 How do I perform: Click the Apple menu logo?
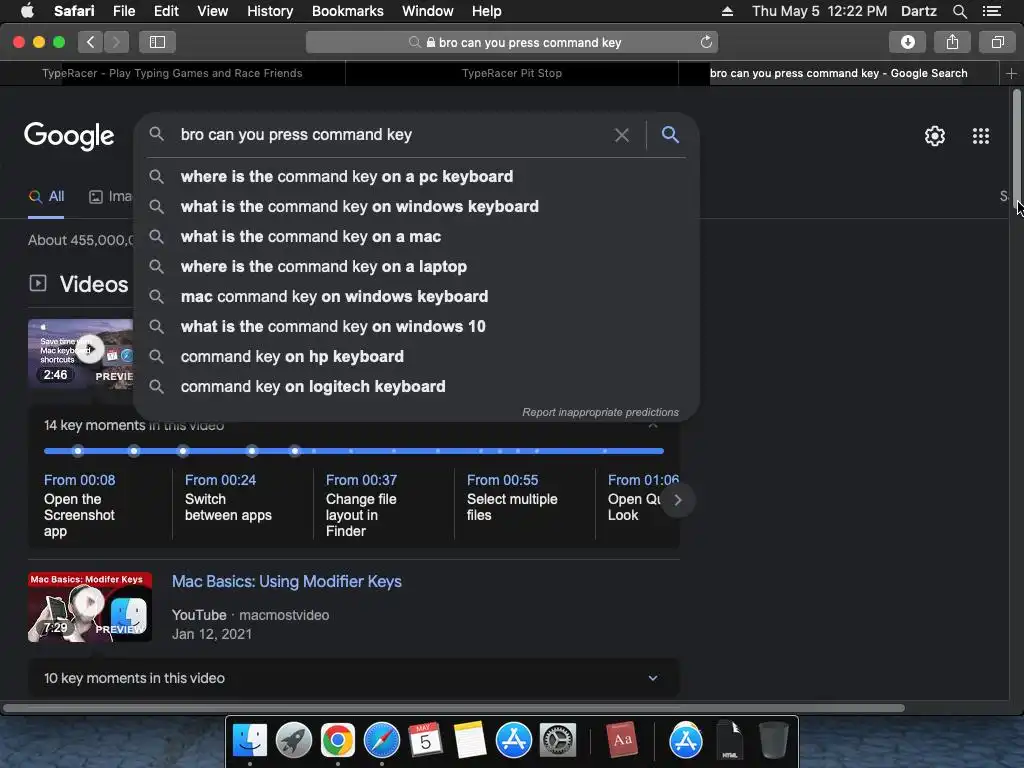(27, 11)
